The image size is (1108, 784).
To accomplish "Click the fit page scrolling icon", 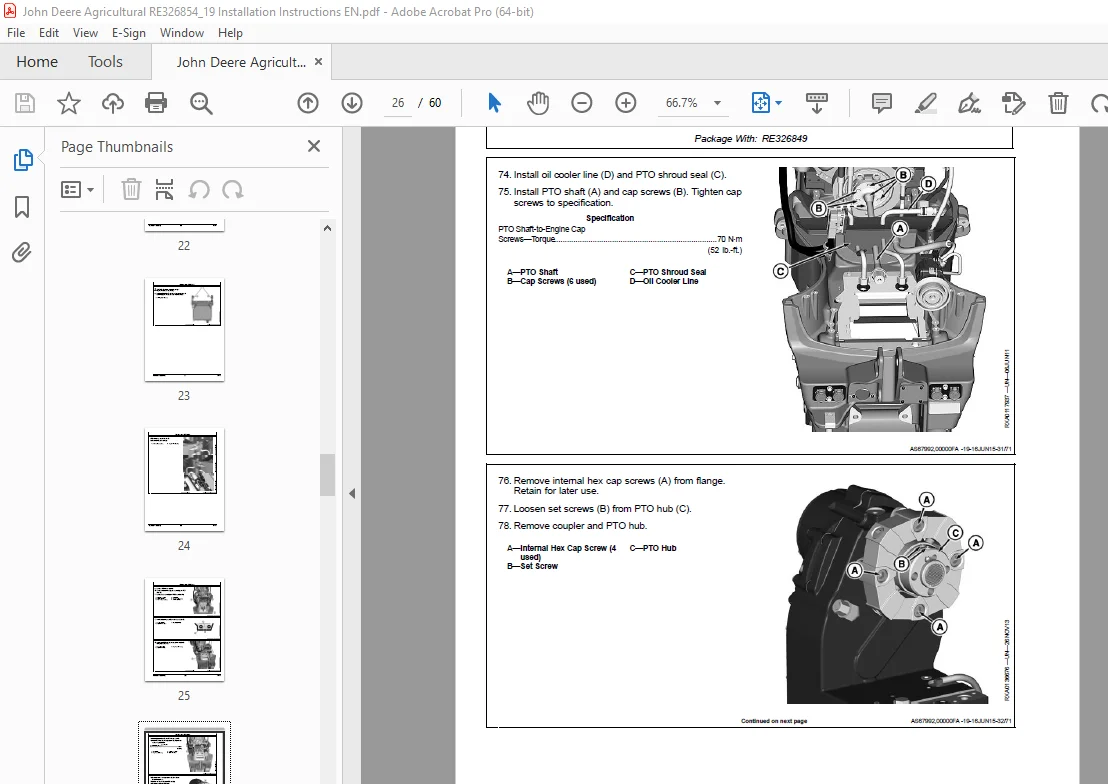I will 760,103.
